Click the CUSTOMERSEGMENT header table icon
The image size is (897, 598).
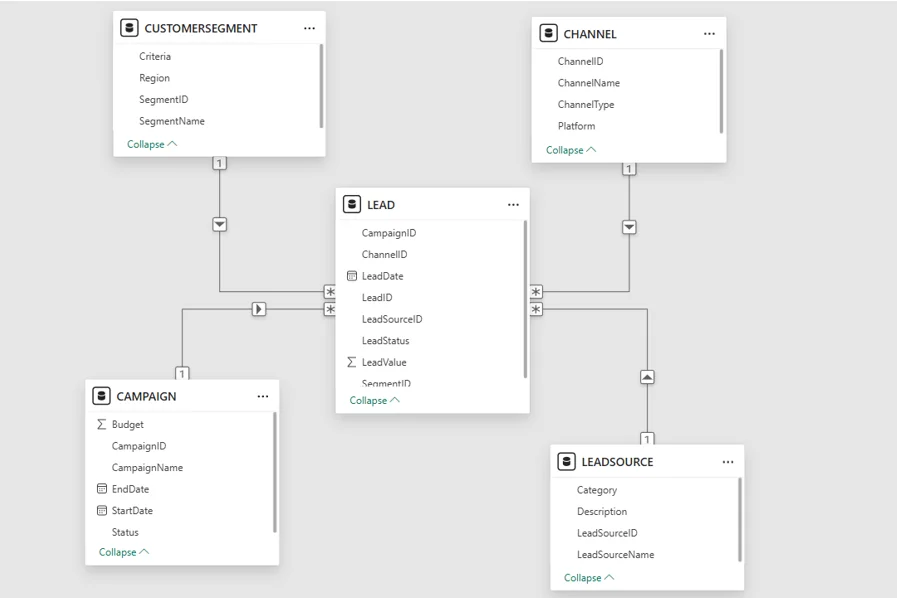[128, 28]
